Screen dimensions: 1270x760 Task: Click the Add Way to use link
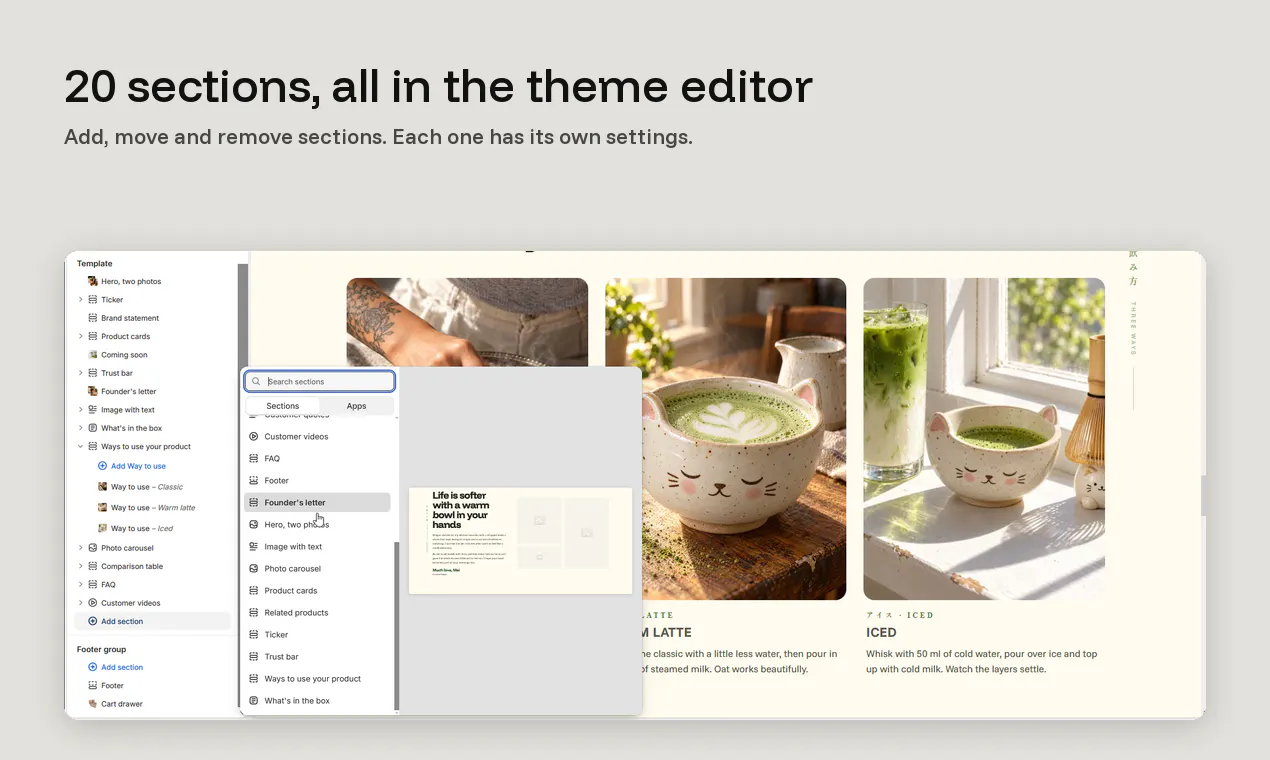tap(132, 467)
